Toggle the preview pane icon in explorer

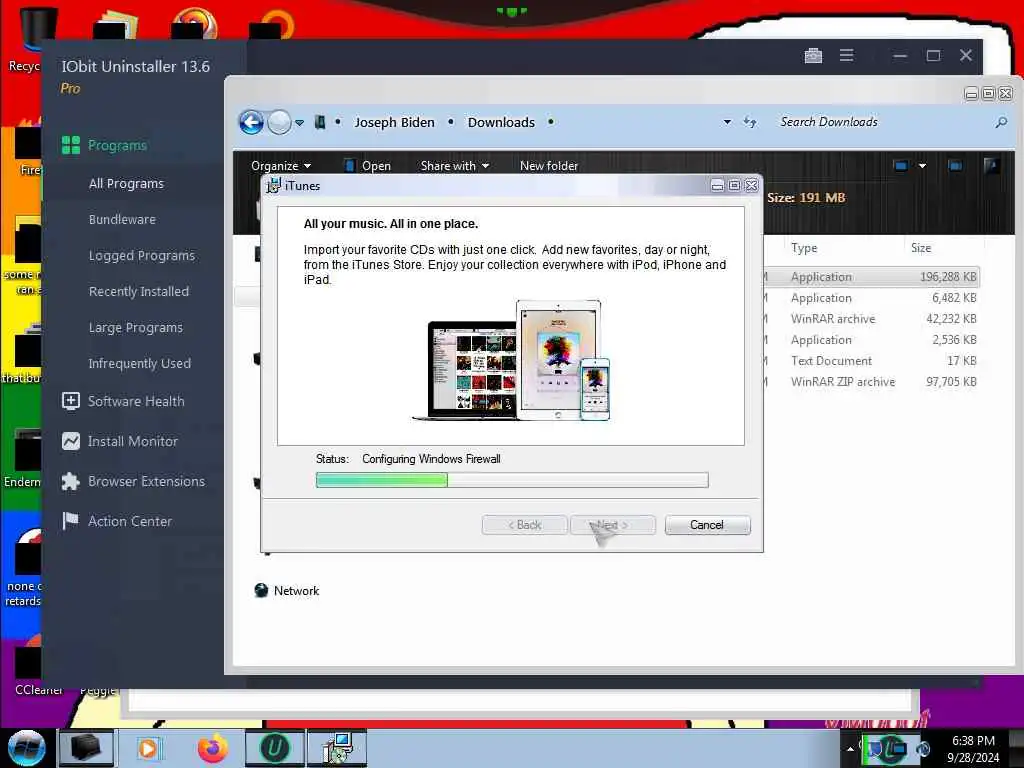[955, 166]
